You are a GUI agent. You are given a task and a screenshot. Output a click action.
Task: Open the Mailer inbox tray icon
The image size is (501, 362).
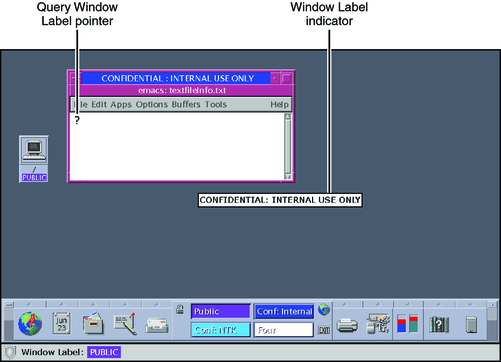click(x=157, y=325)
